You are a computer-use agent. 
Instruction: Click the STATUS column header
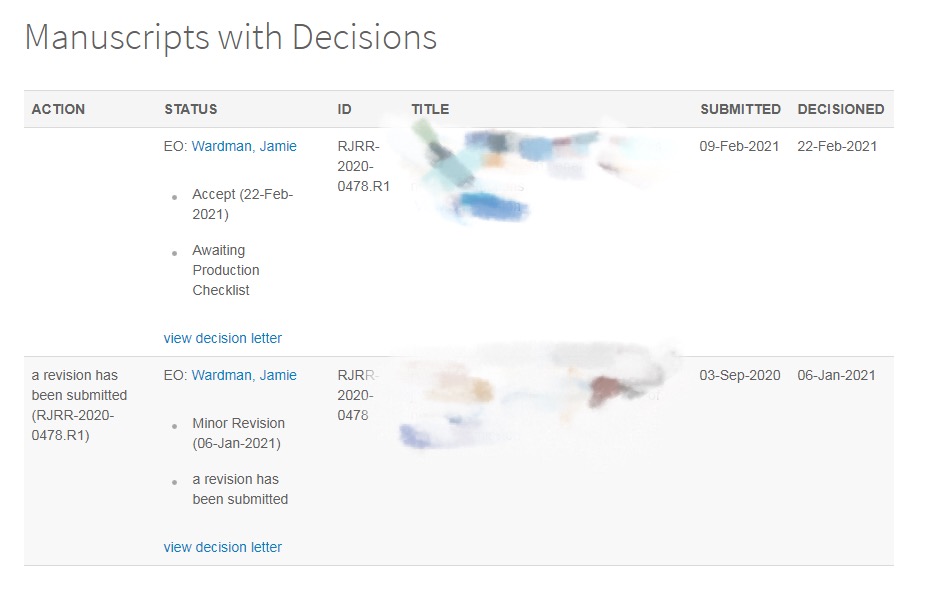pyautogui.click(x=191, y=109)
